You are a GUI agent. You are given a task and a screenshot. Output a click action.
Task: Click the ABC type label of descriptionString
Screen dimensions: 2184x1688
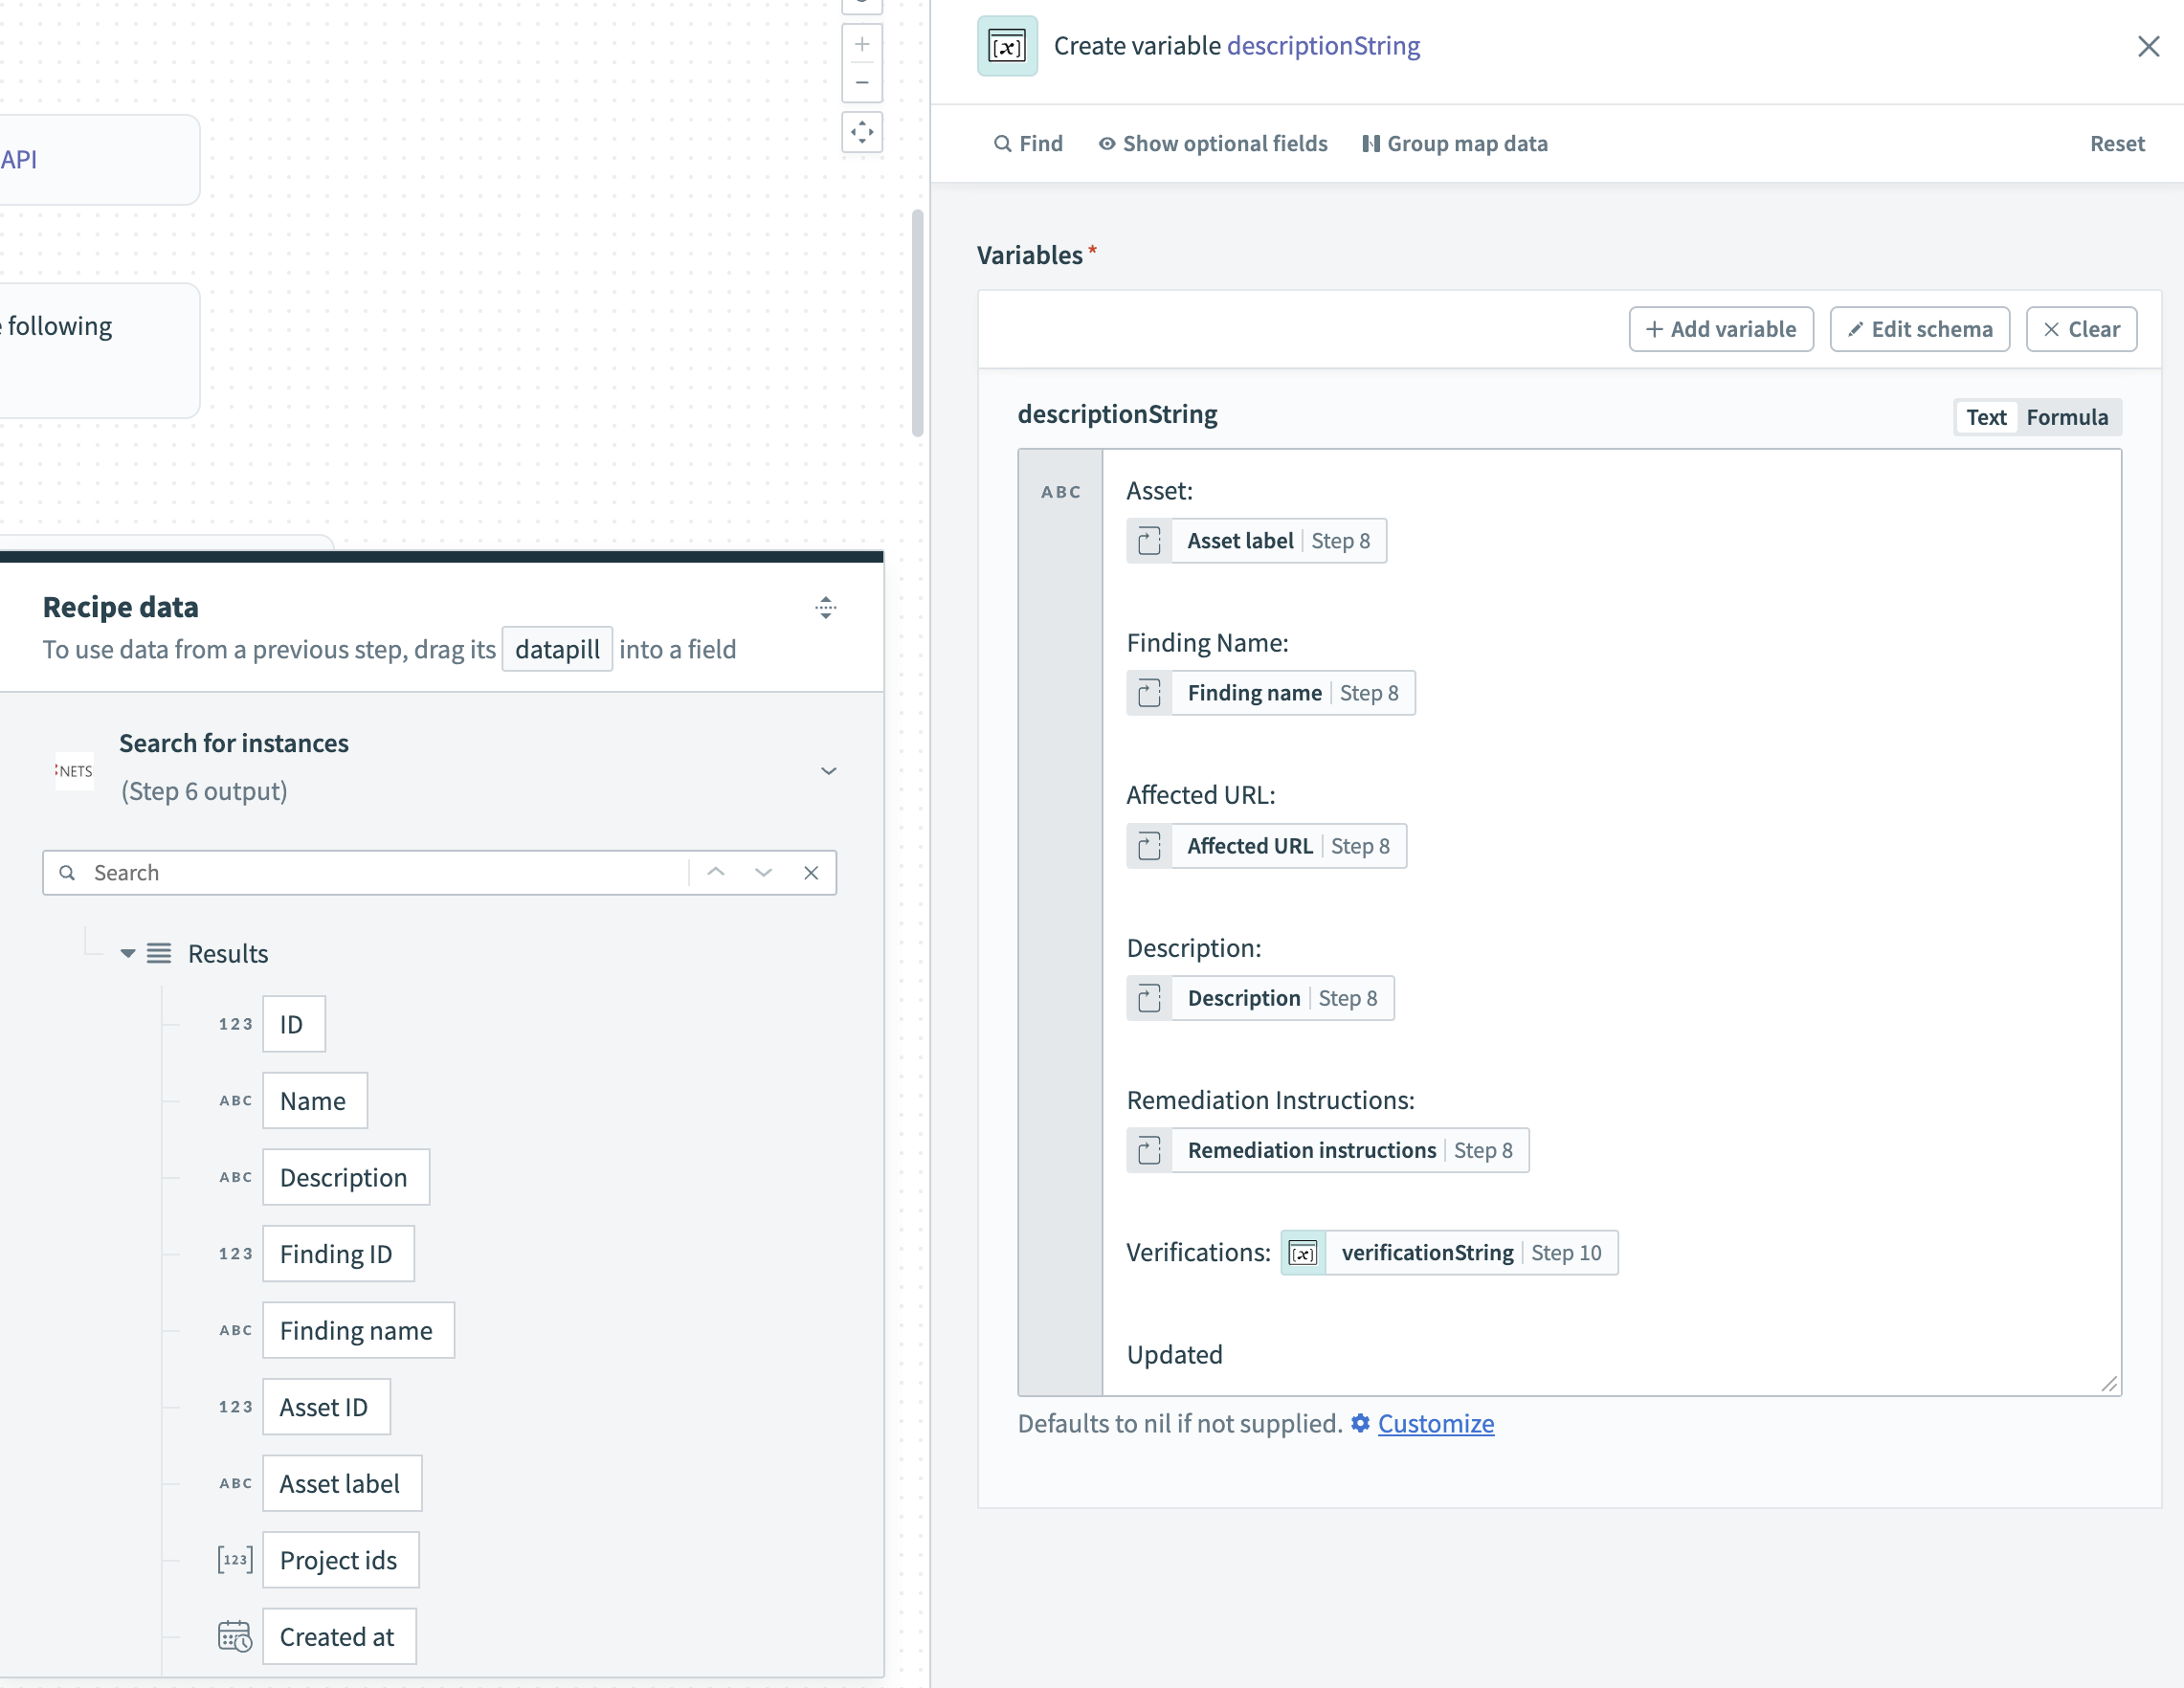(1060, 492)
